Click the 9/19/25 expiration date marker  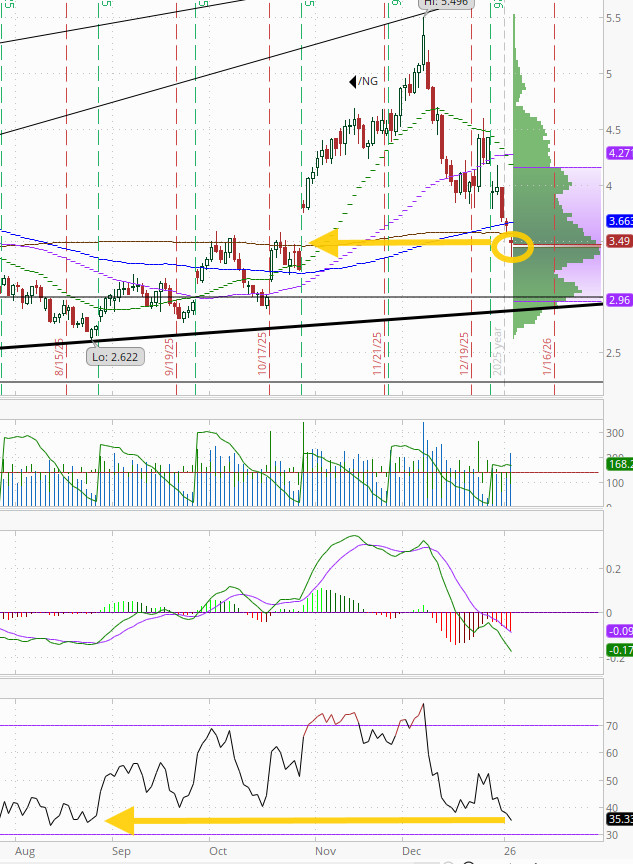169,357
